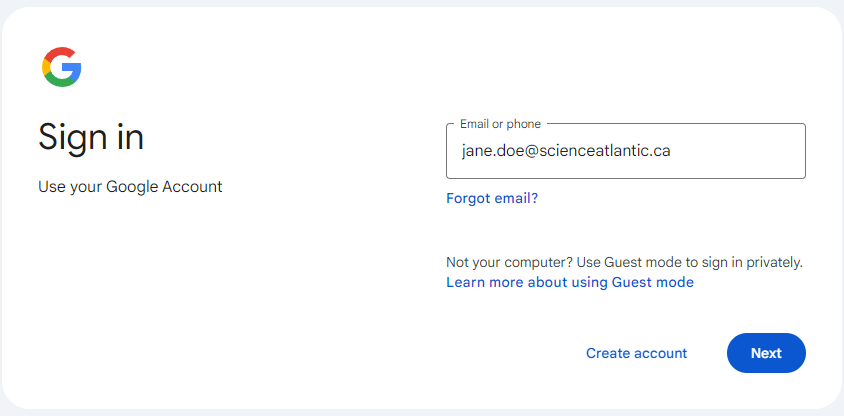Recover a forgotten email address via the link
Viewport: 844px width, 416px height.
492,198
